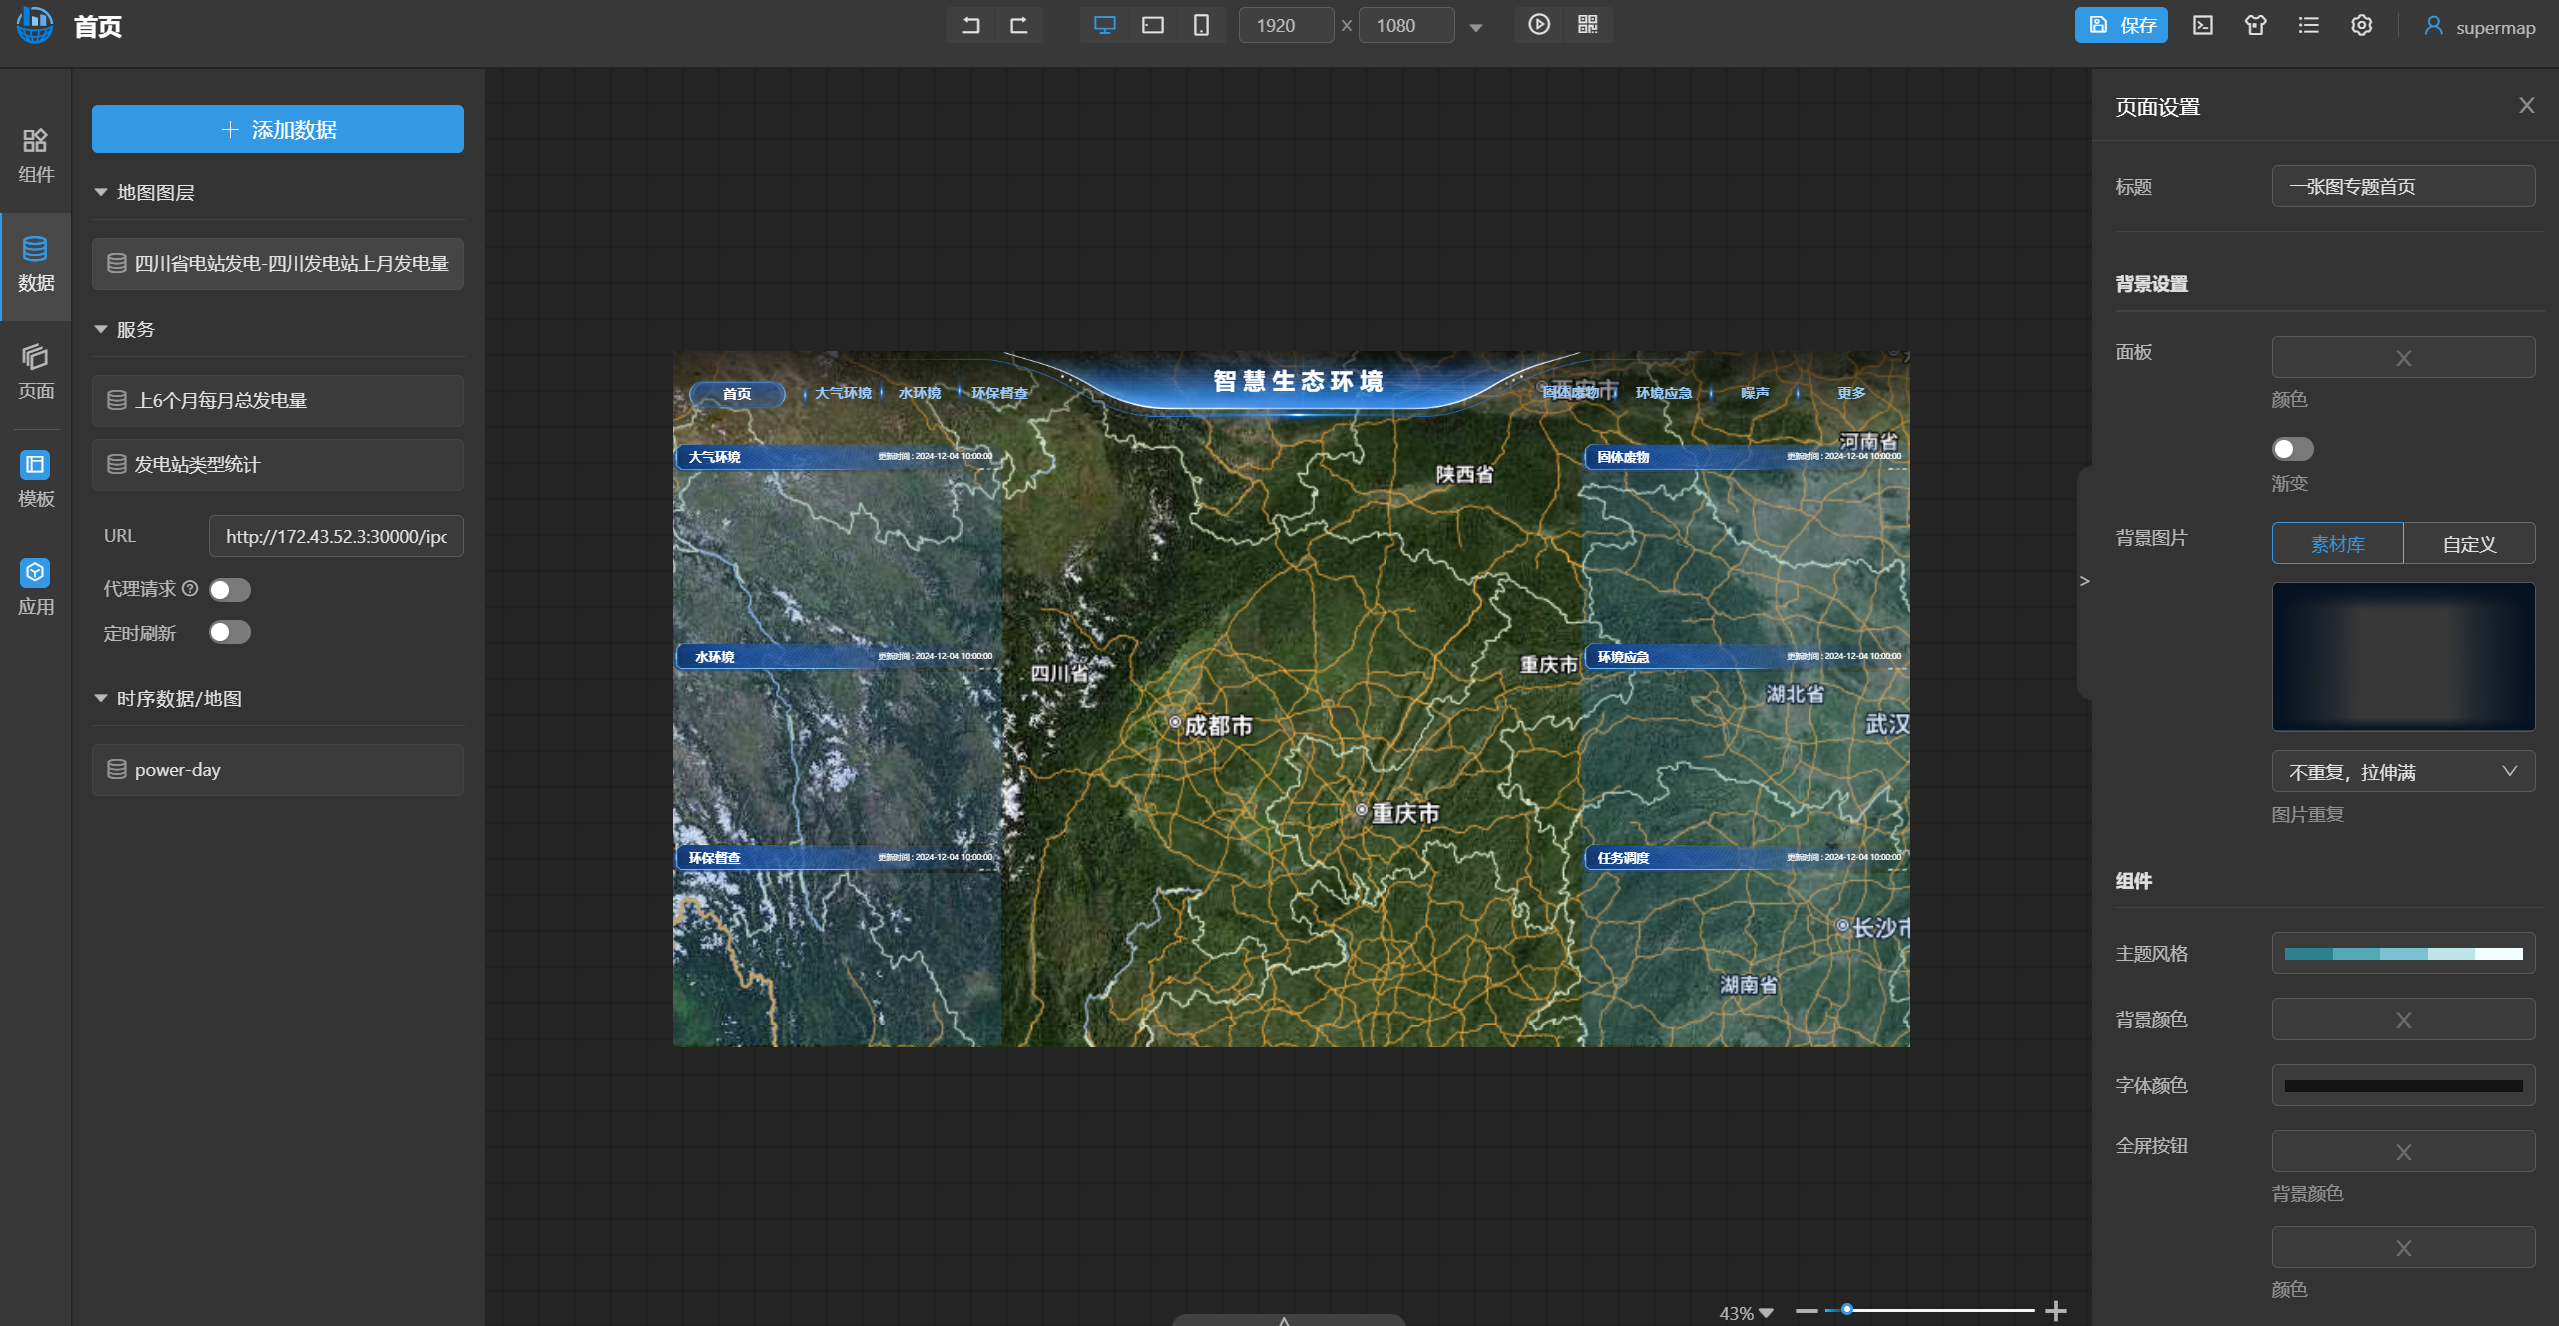Click the 任务调度 panel header in preview

coord(1745,857)
